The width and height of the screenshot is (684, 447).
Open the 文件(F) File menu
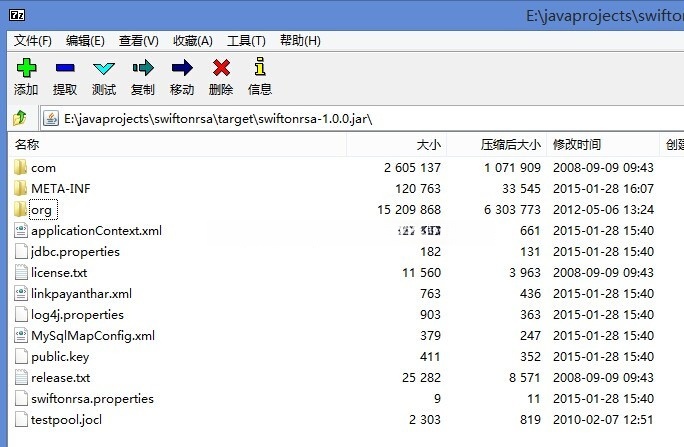pyautogui.click(x=33, y=41)
